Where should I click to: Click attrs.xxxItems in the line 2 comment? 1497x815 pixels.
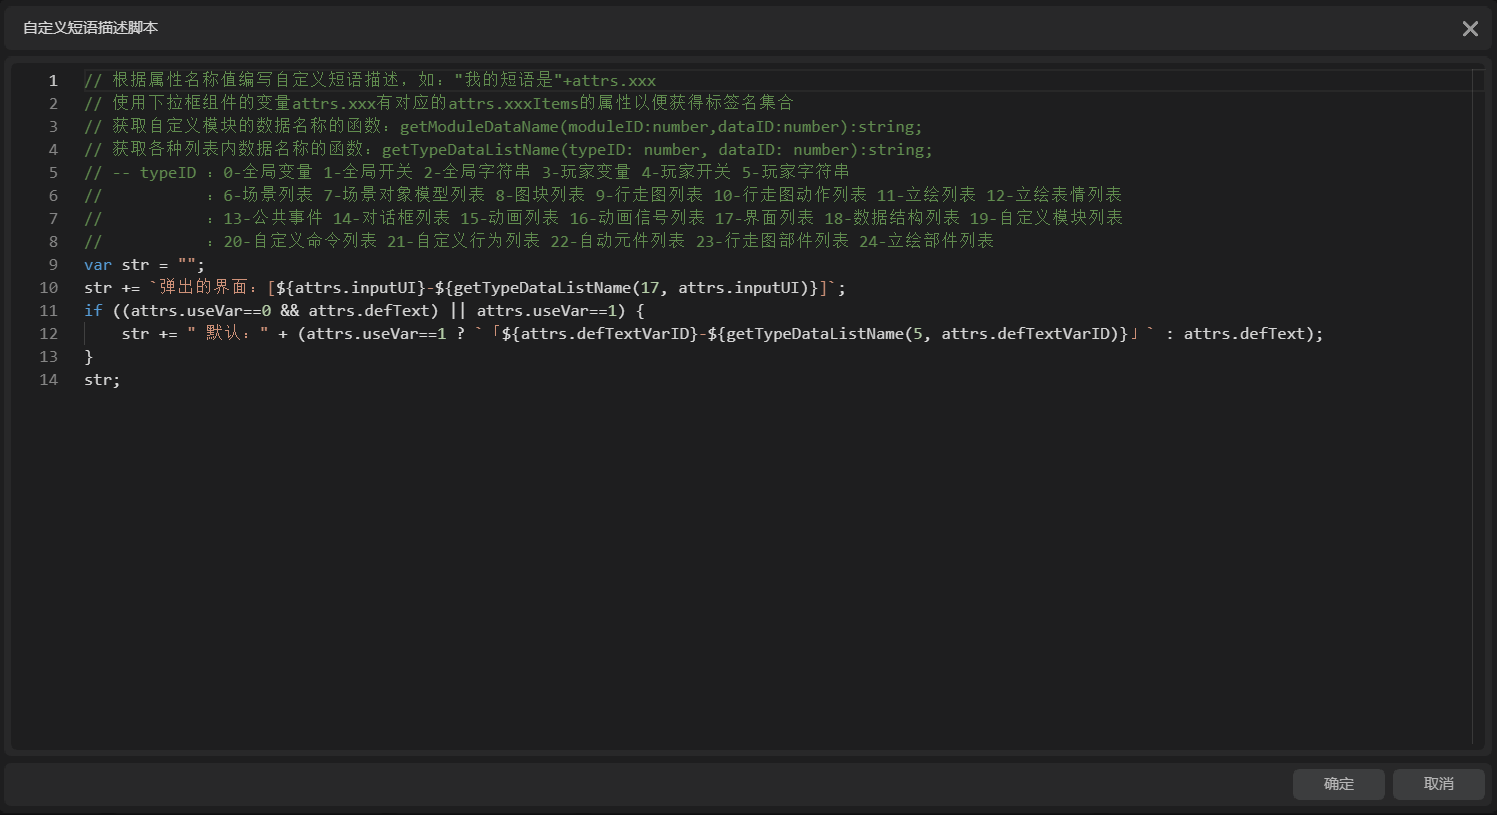tap(513, 103)
